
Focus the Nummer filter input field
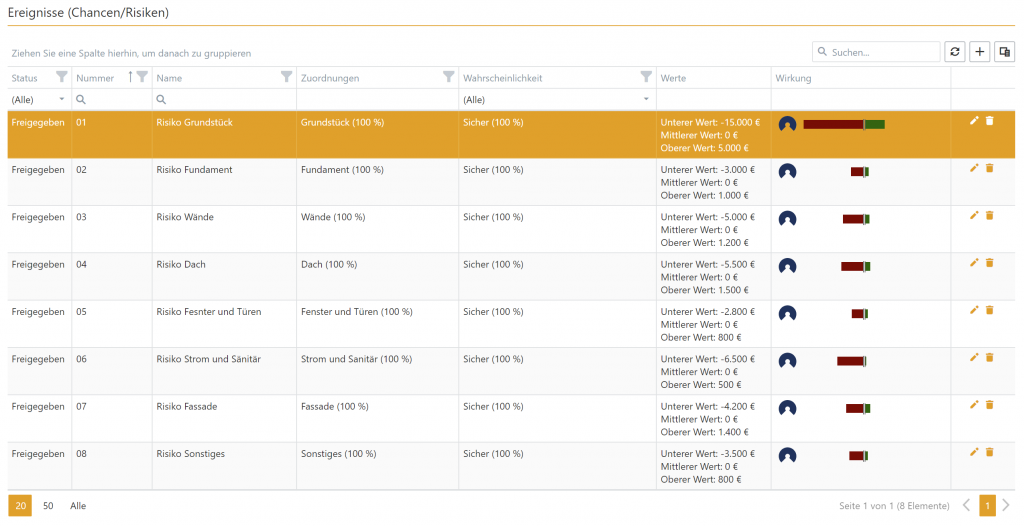pos(112,99)
